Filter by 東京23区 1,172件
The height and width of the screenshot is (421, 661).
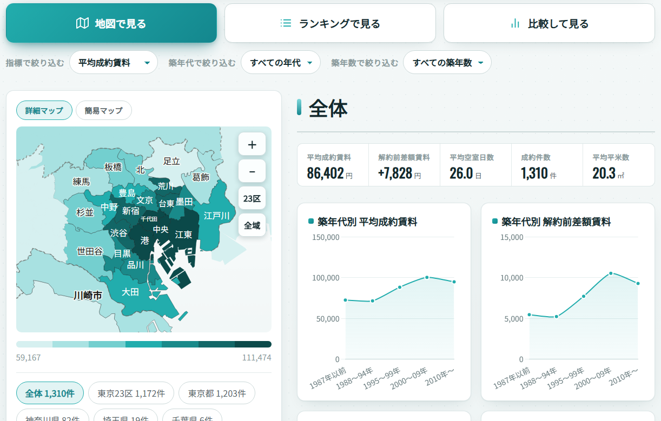[131, 393]
